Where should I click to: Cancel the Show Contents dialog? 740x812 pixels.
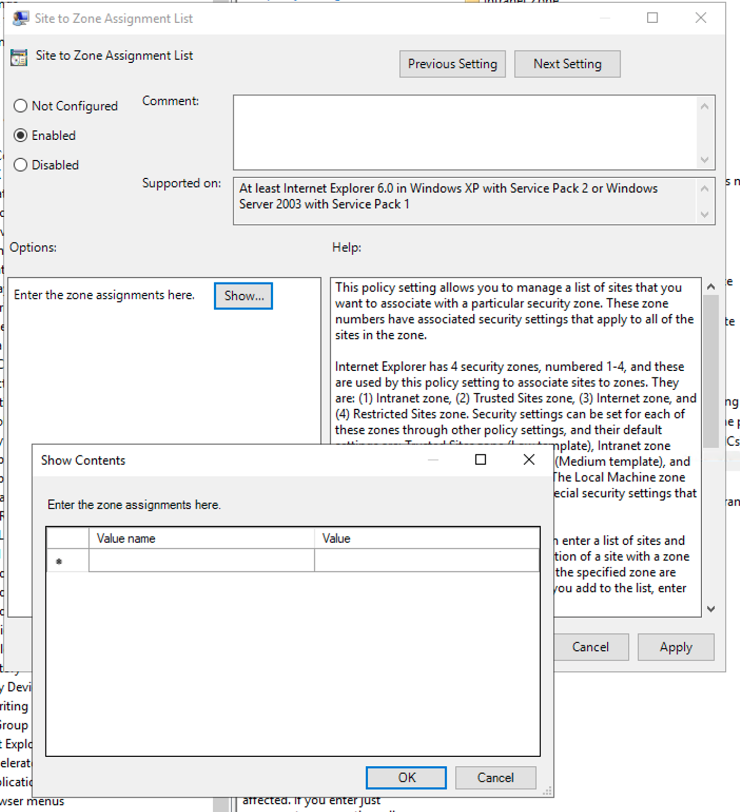pyautogui.click(x=496, y=778)
